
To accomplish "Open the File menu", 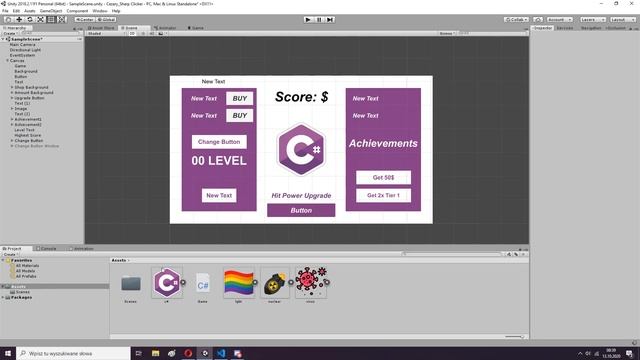I will [5, 11].
